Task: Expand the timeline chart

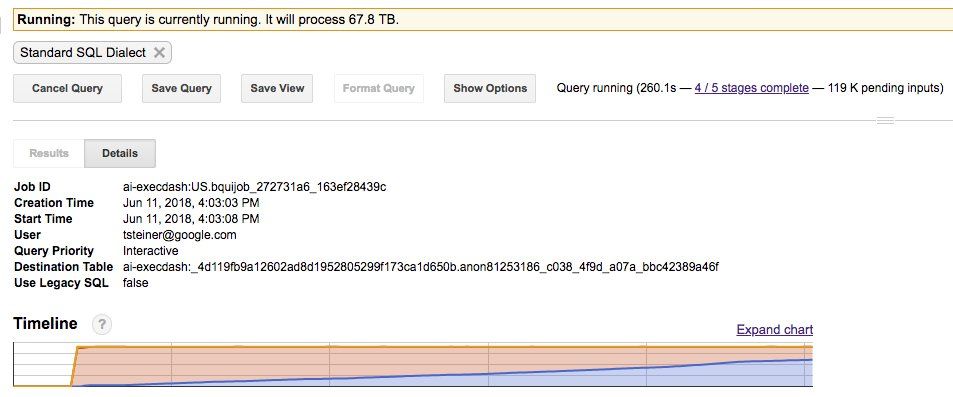Action: tap(774, 330)
